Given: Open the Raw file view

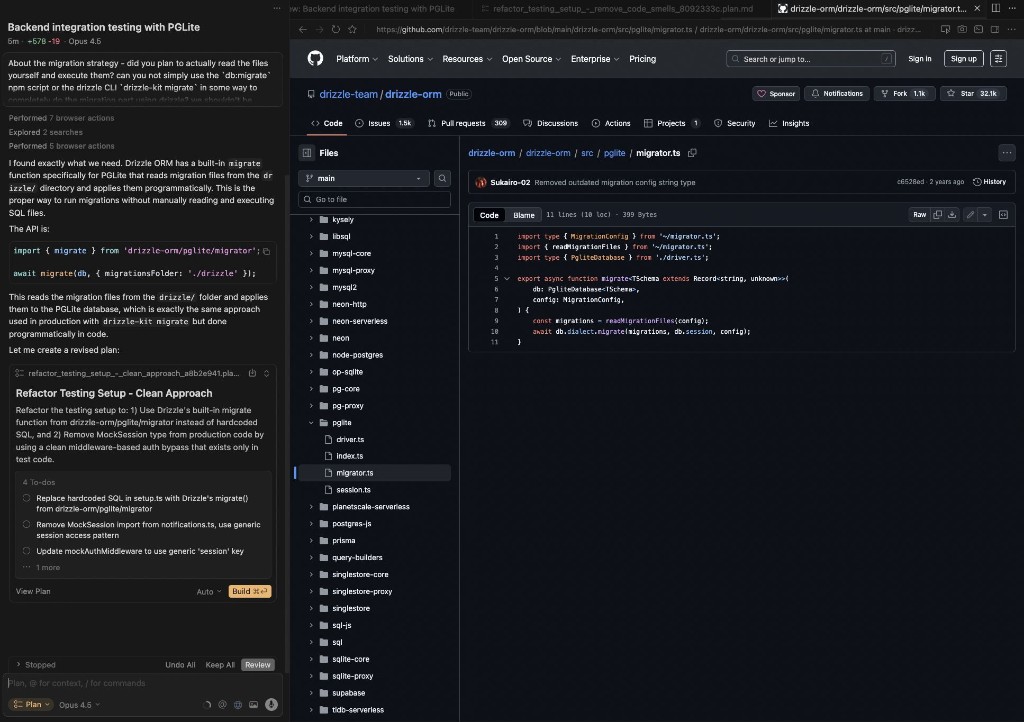Looking at the screenshot, I should click(920, 215).
